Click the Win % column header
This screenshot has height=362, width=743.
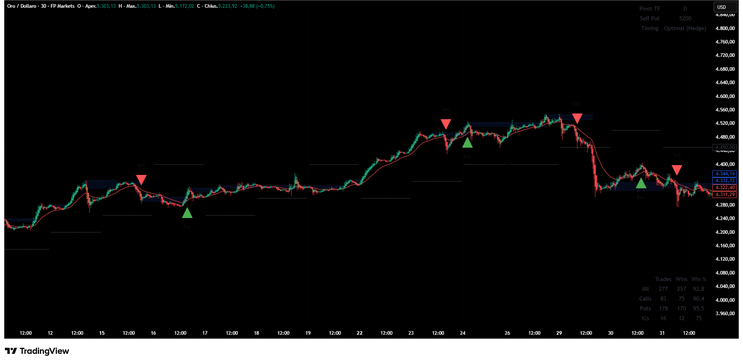point(698,279)
